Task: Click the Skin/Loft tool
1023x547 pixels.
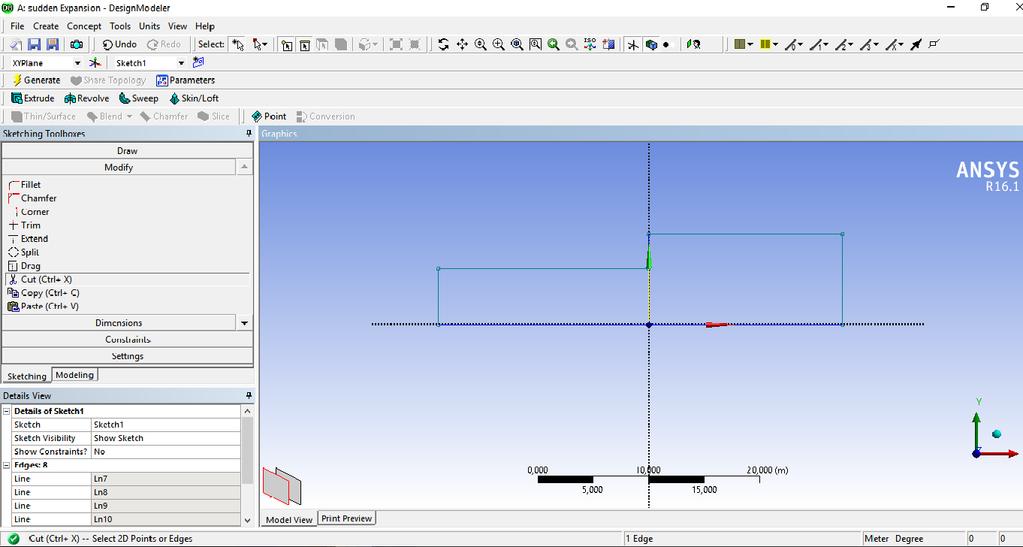Action: [x=194, y=99]
